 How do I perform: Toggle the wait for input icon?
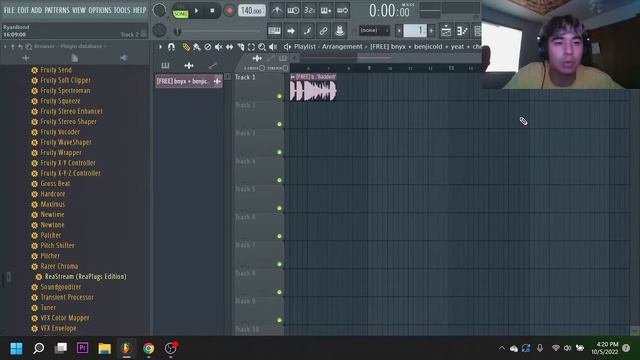[293, 10]
